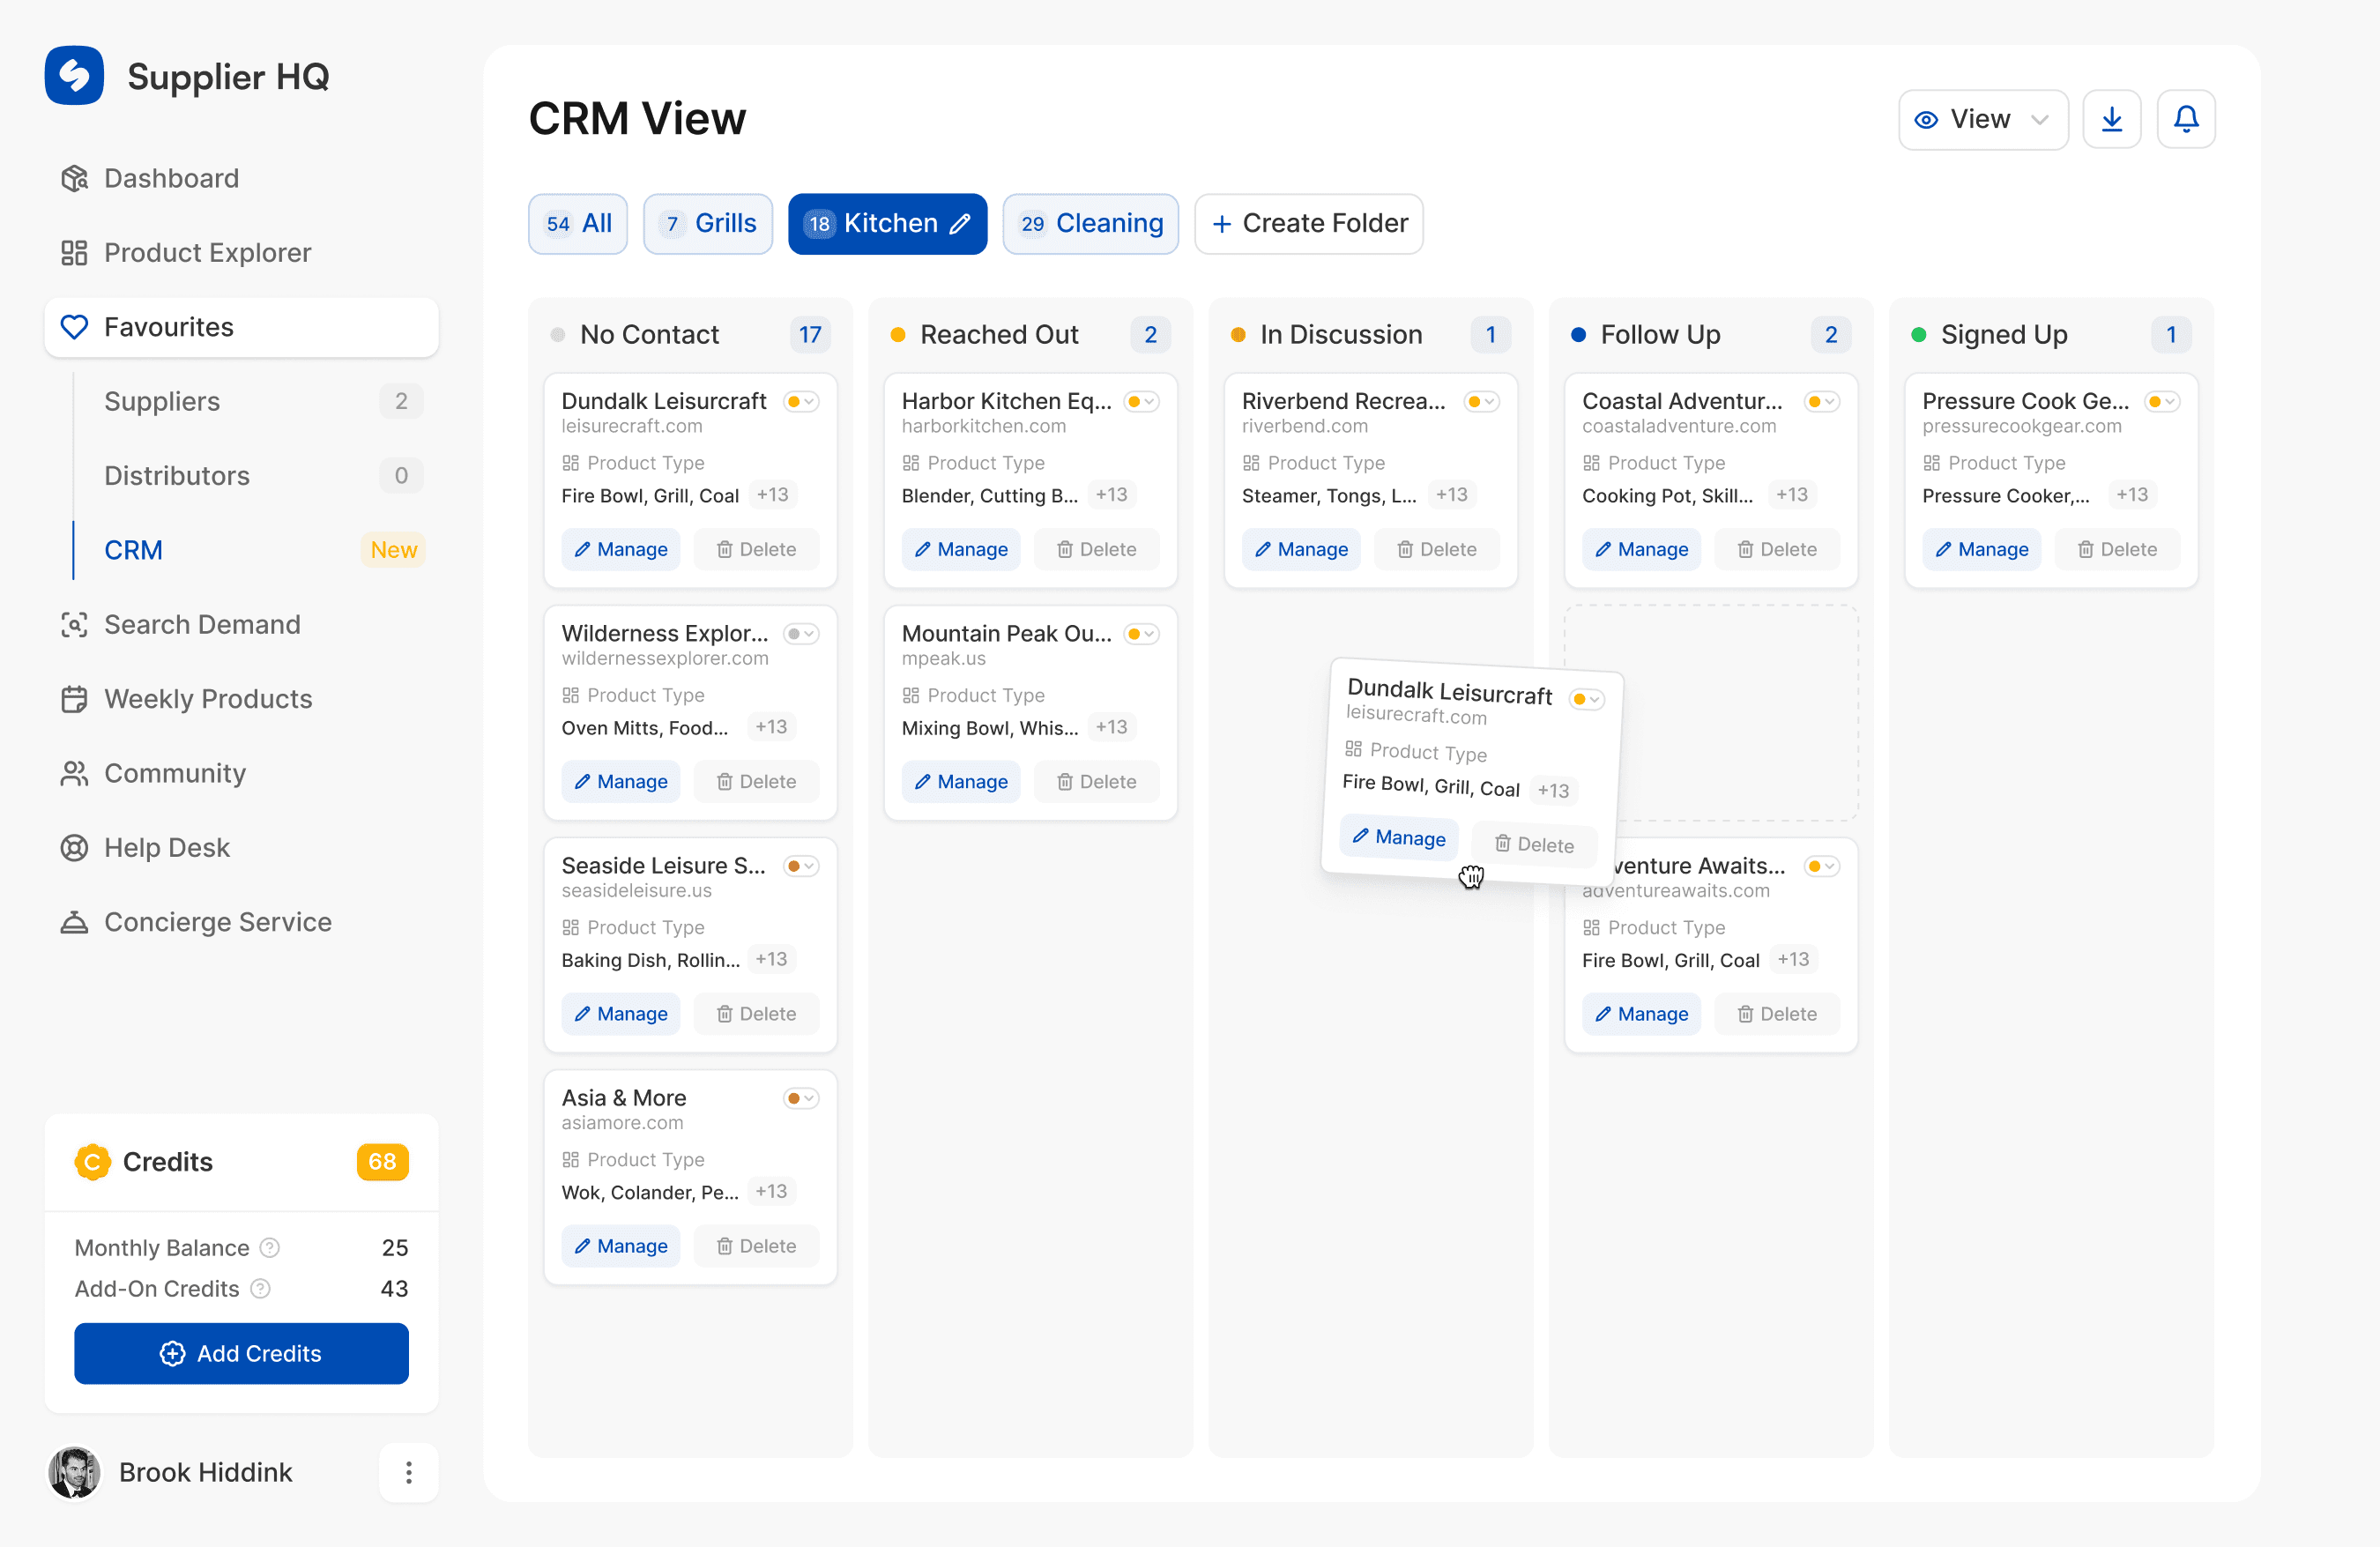This screenshot has height=1547, width=2380.
Task: Click Monthly Balance help icon
Action: coord(270,1247)
